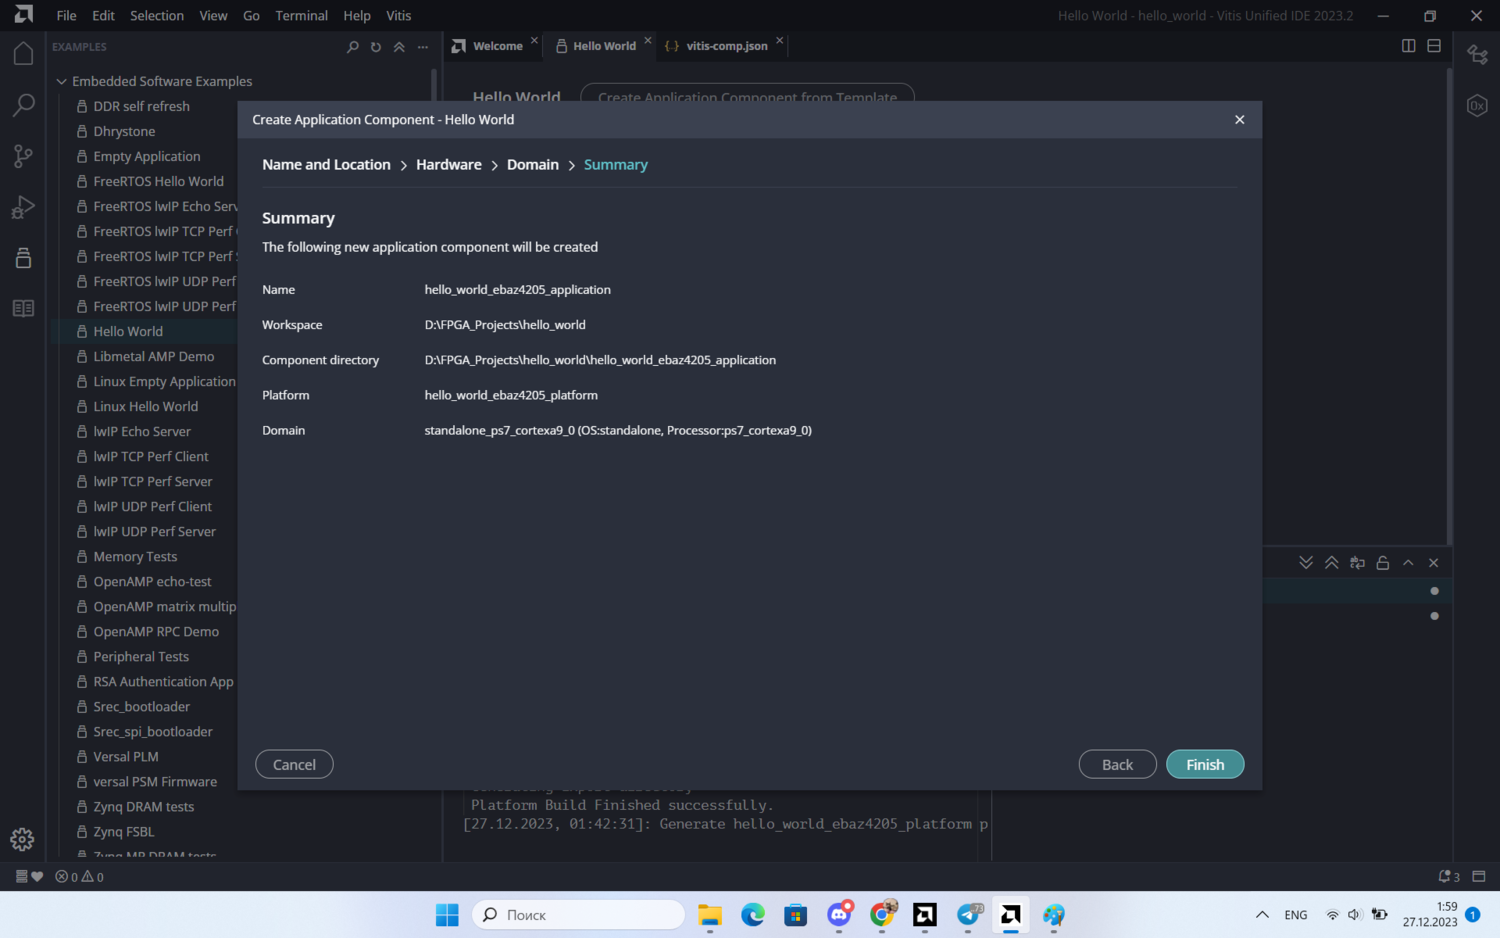This screenshot has width=1500, height=938.
Task: Open the Run and Debug icon
Action: 23,207
